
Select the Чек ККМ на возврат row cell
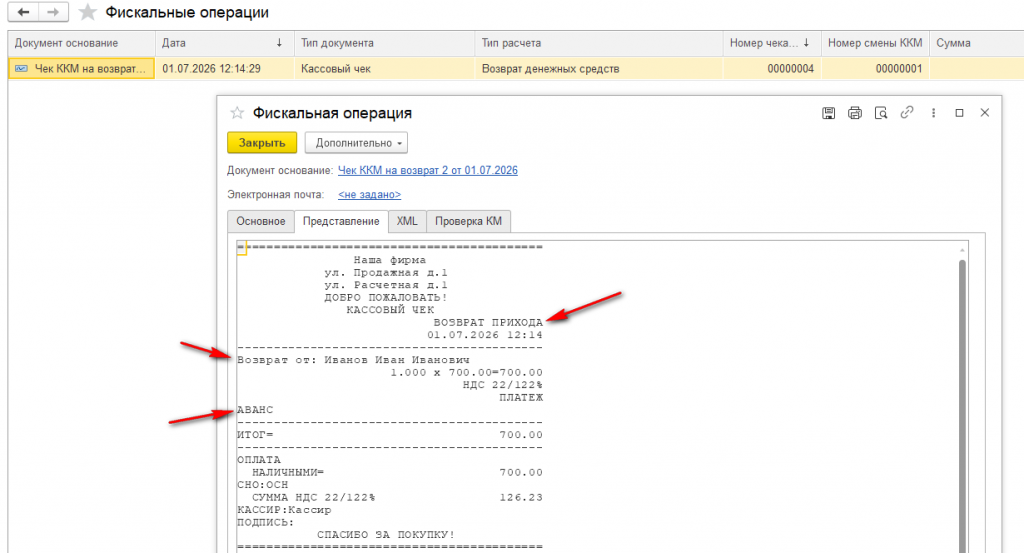point(81,69)
